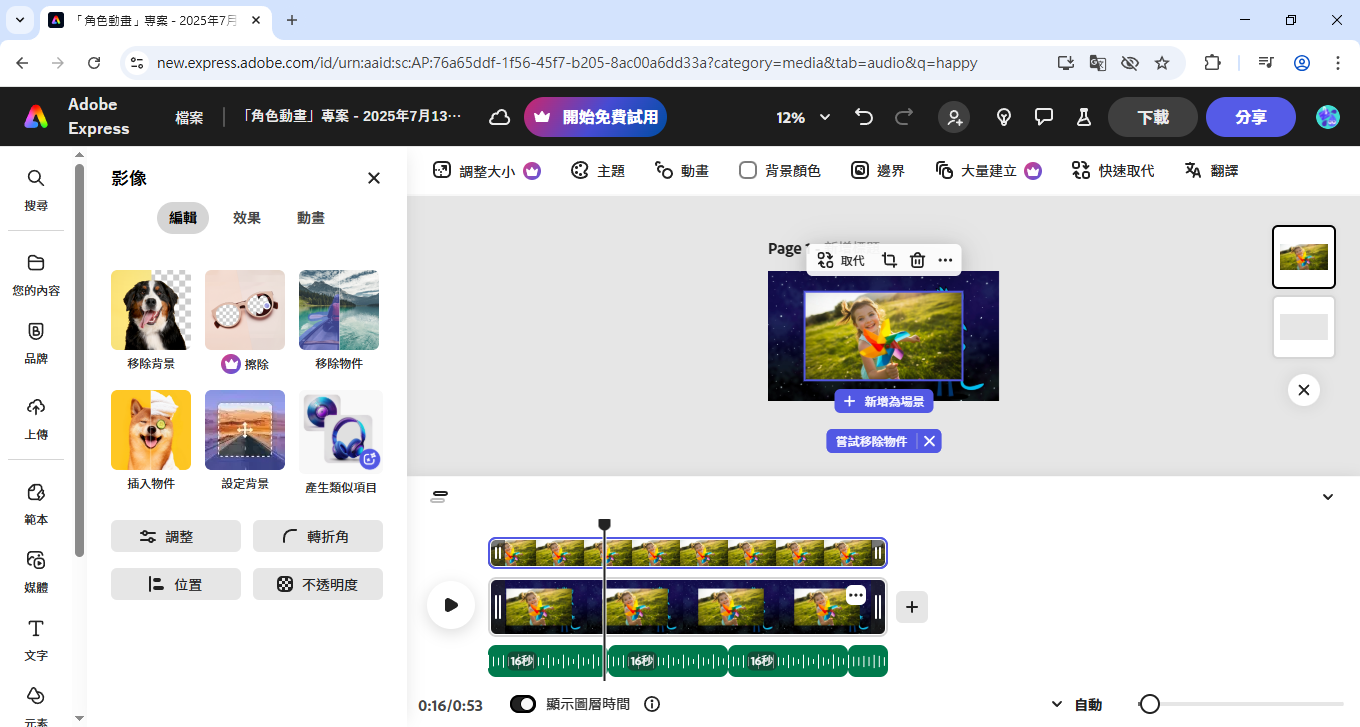Click the Opacity button

[x=318, y=584]
